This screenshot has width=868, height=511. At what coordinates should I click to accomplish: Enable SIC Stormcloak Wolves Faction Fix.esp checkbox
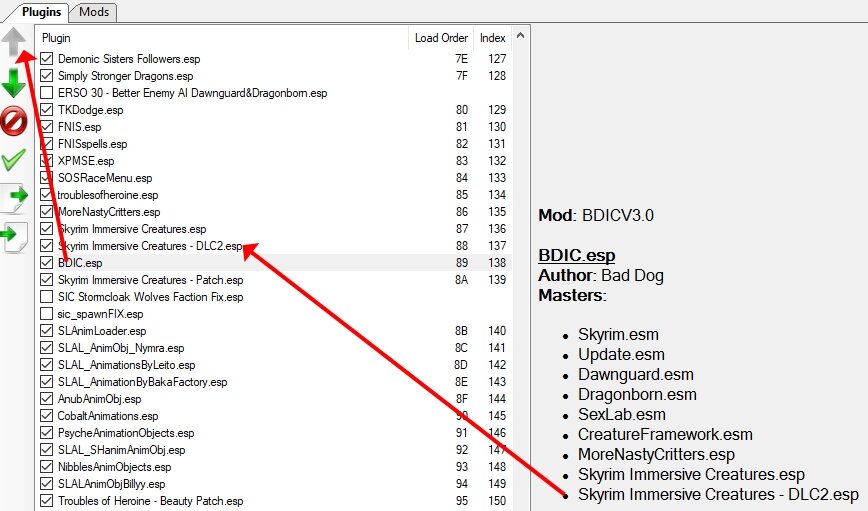pyautogui.click(x=46, y=297)
